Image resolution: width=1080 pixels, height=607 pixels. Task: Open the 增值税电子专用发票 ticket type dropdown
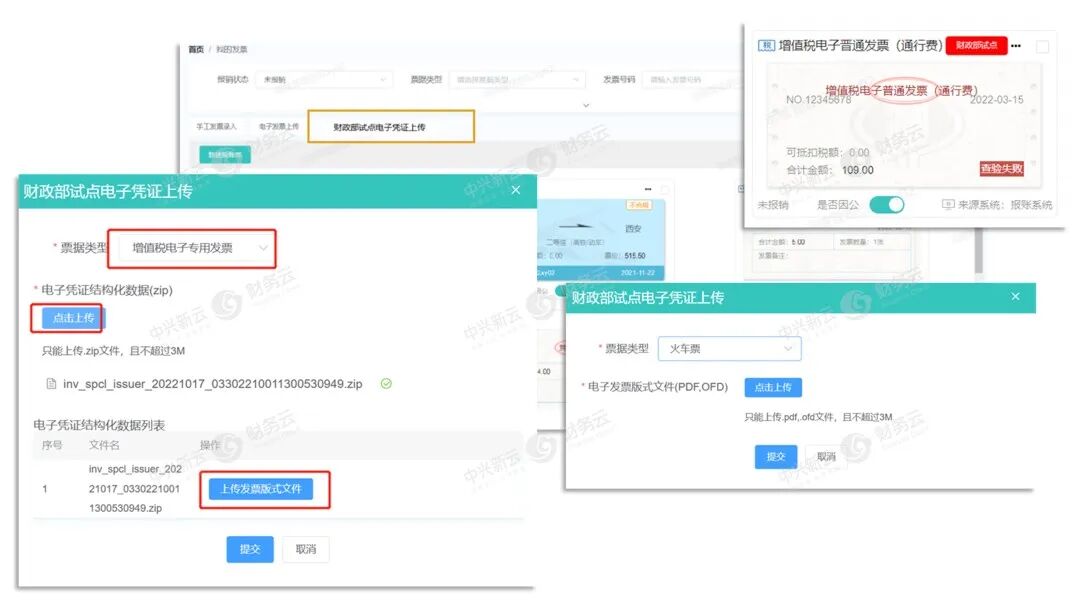194,248
